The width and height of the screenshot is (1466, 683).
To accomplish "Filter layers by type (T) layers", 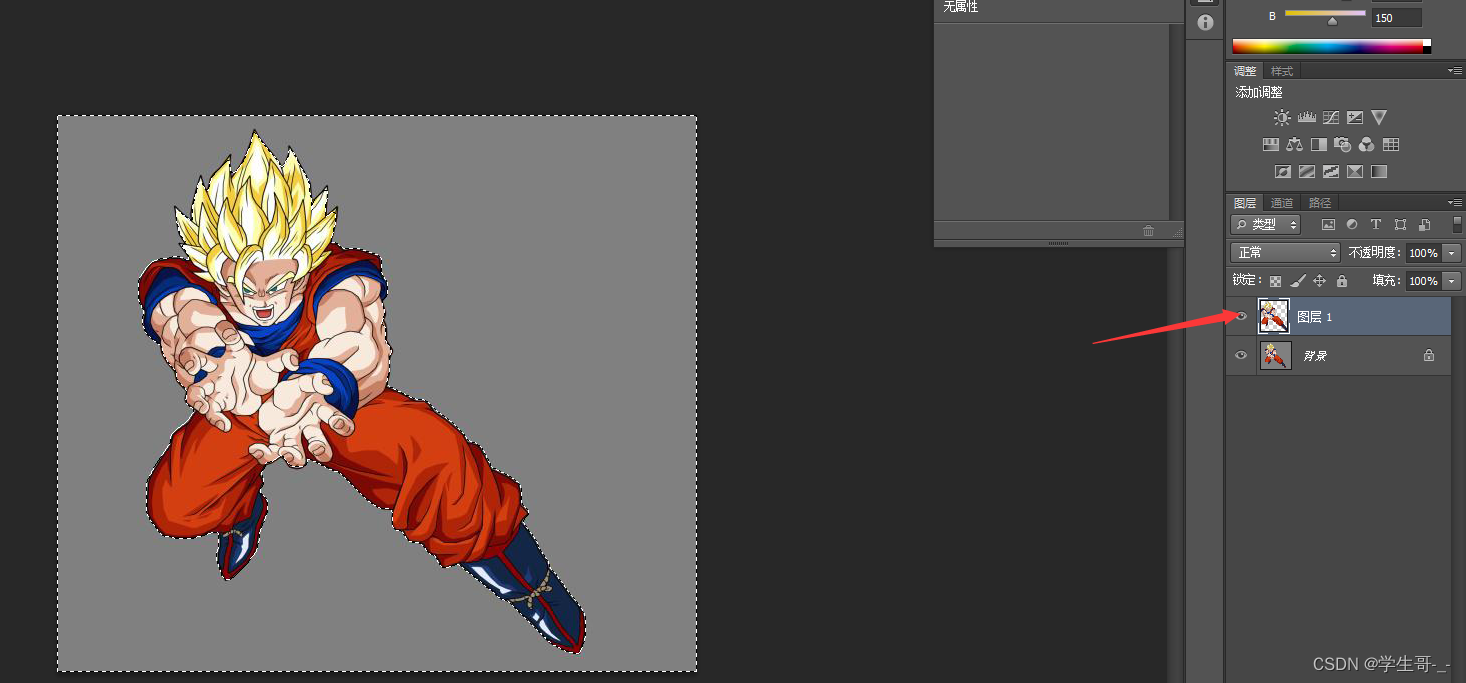I will [1376, 225].
